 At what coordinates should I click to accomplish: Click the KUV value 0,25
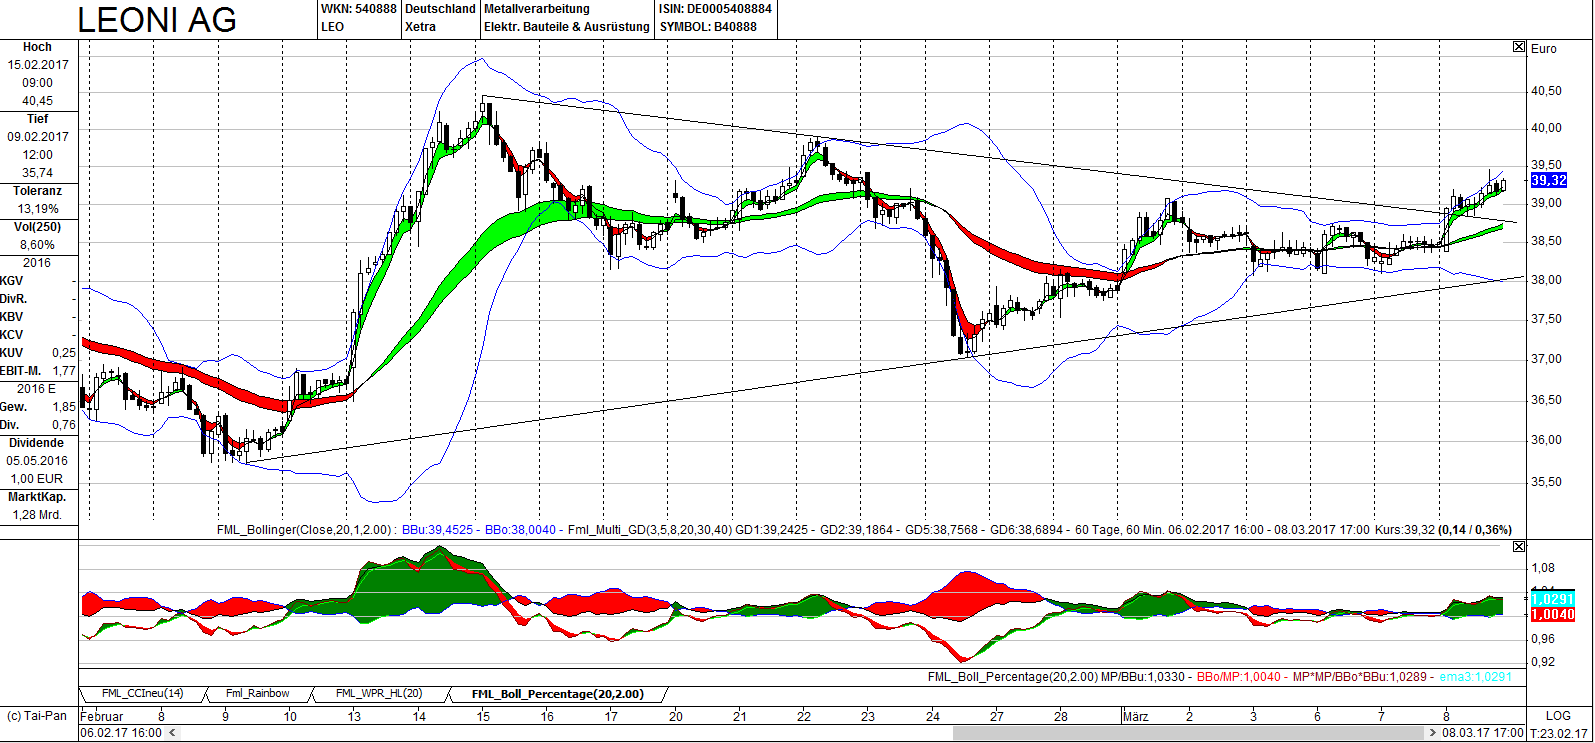point(64,353)
